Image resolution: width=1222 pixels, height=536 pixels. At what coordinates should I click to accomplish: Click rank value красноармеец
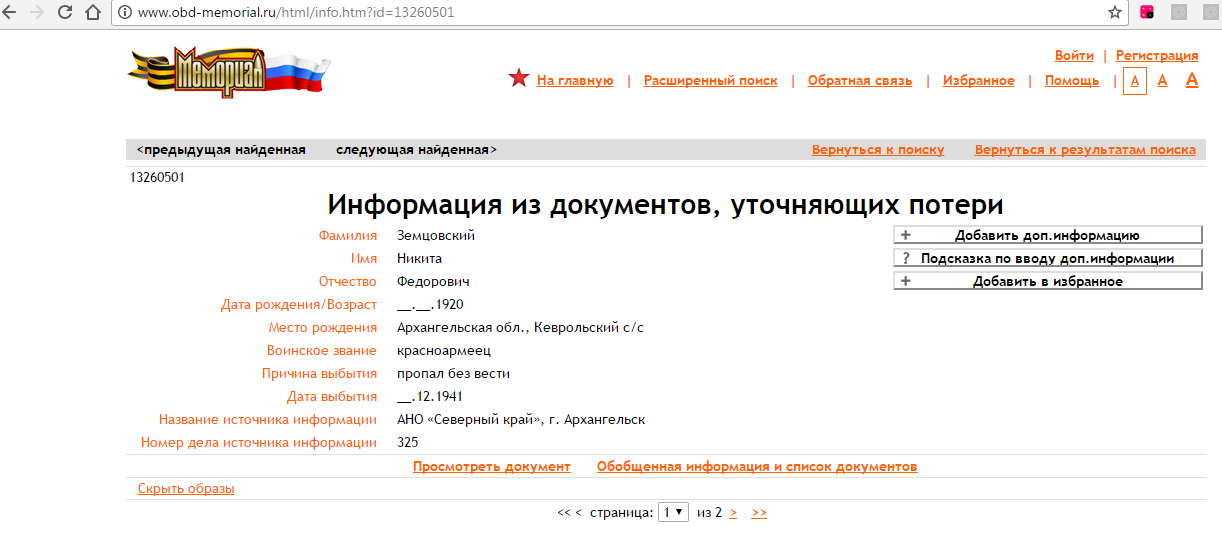pos(444,351)
